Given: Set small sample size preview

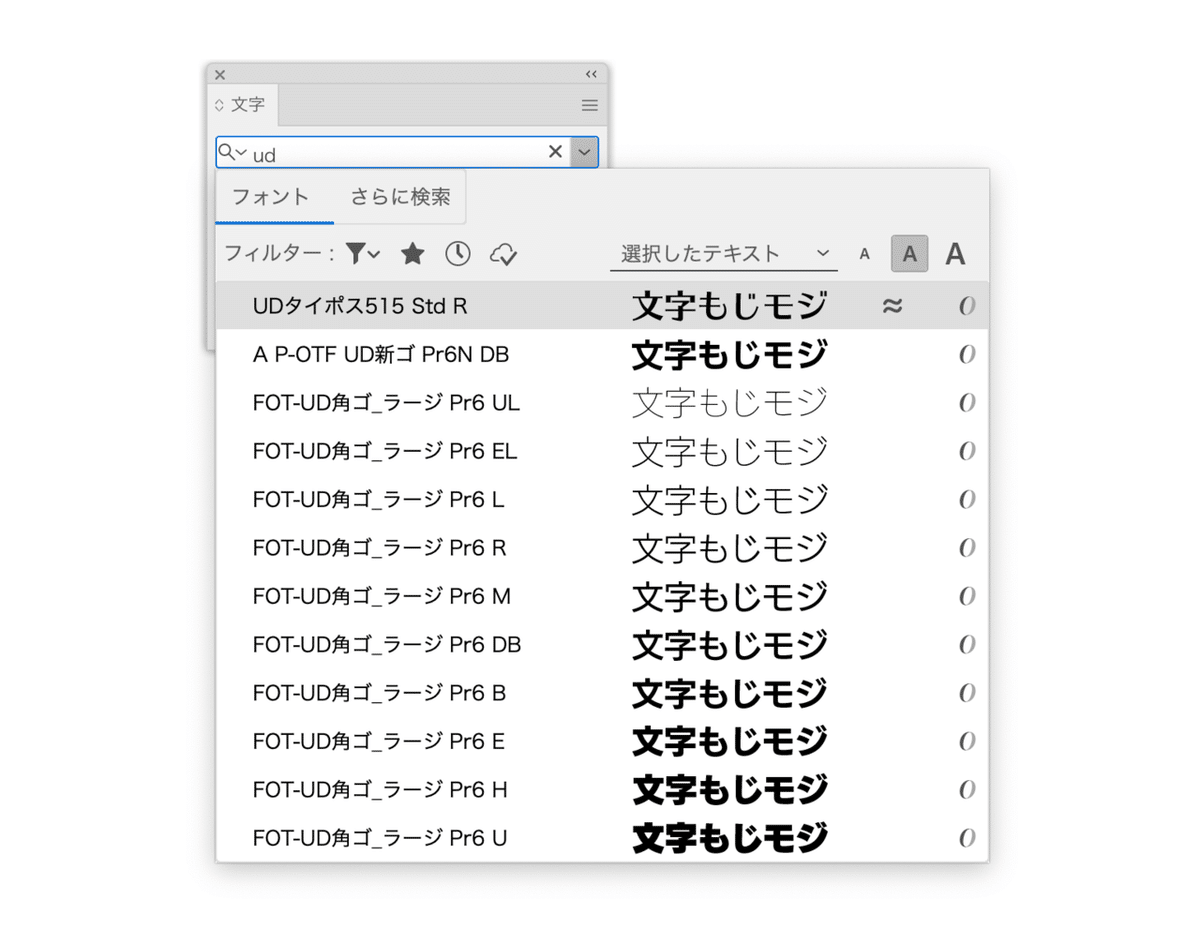Looking at the screenshot, I should point(865,254).
